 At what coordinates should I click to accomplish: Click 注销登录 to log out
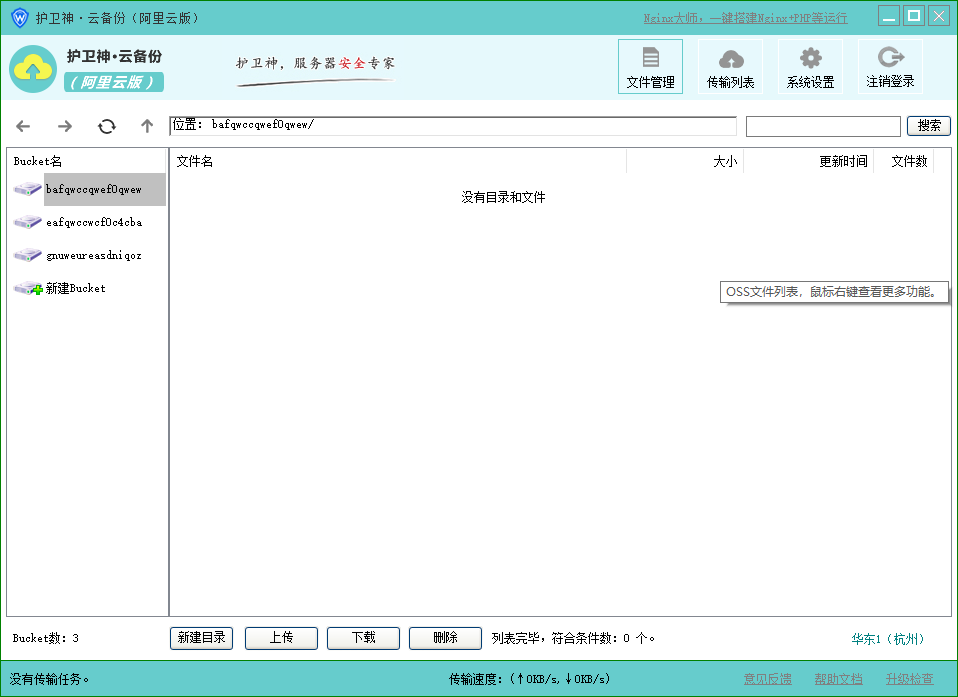tap(890, 67)
